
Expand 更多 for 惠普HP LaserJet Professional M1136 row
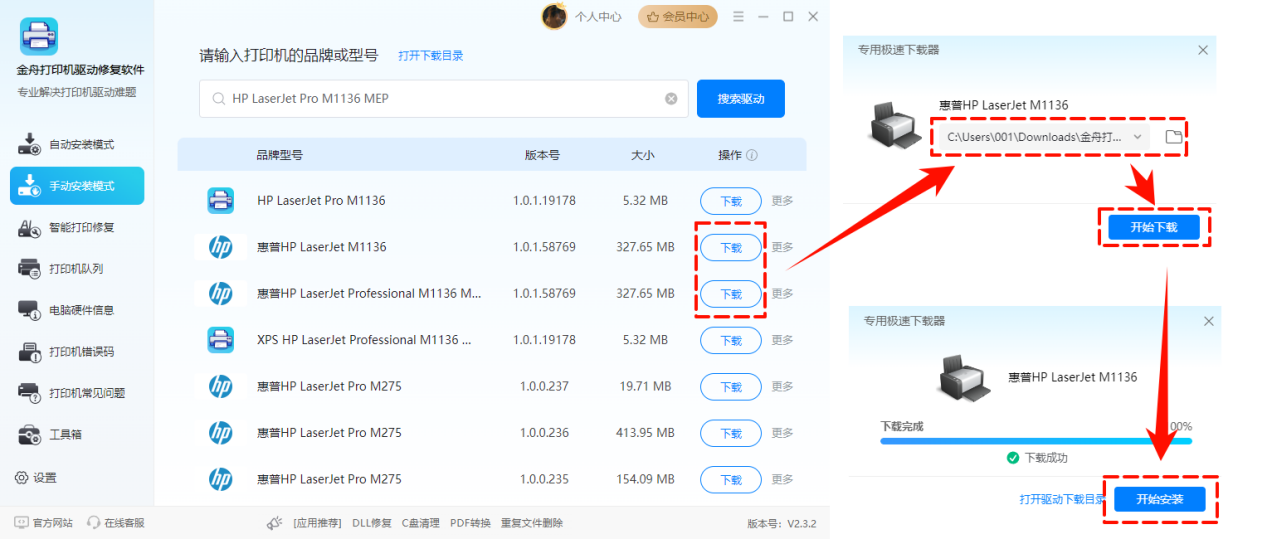tap(782, 293)
